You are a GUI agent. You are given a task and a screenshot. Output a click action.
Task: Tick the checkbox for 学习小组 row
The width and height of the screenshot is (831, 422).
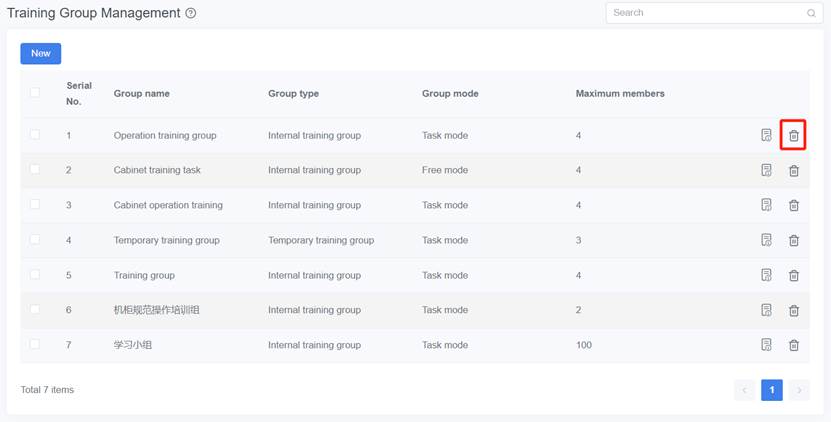pyautogui.click(x=35, y=345)
